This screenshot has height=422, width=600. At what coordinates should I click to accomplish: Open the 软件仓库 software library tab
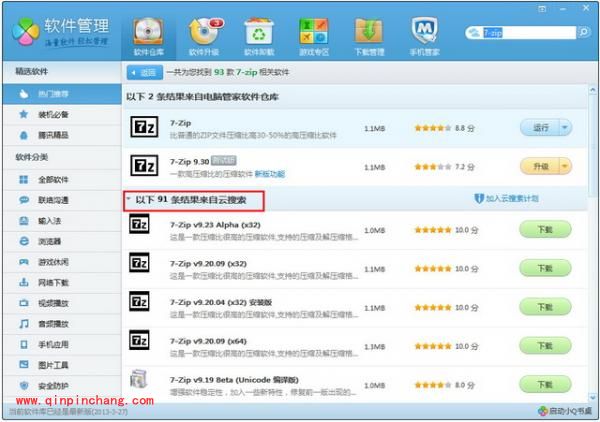149,38
